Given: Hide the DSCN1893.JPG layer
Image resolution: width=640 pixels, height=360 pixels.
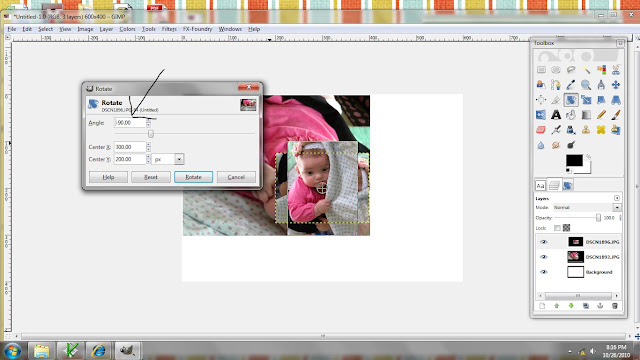Looking at the screenshot, I should pos(543,257).
